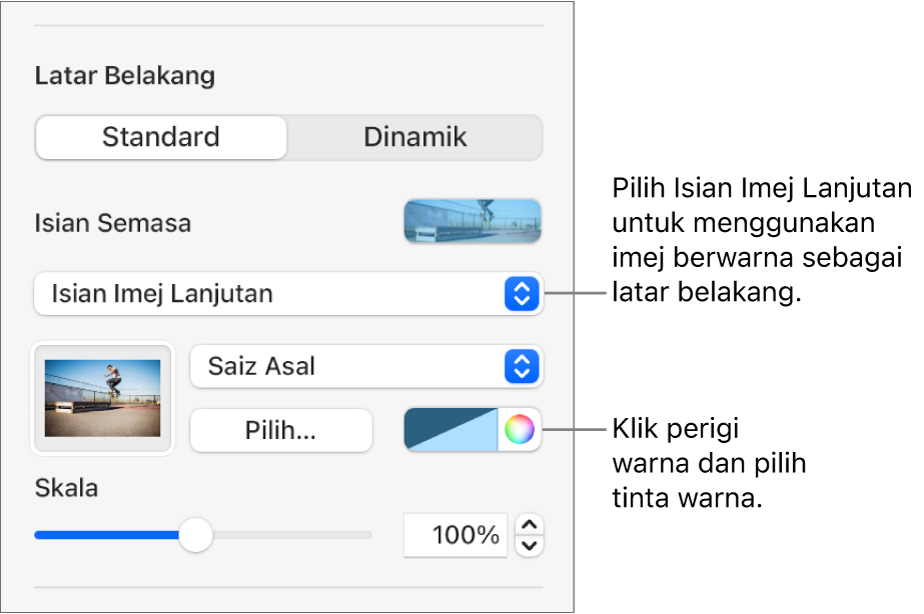This screenshot has height=614, width=924.
Task: Click the Latar Belakang section heading
Action: 125,75
